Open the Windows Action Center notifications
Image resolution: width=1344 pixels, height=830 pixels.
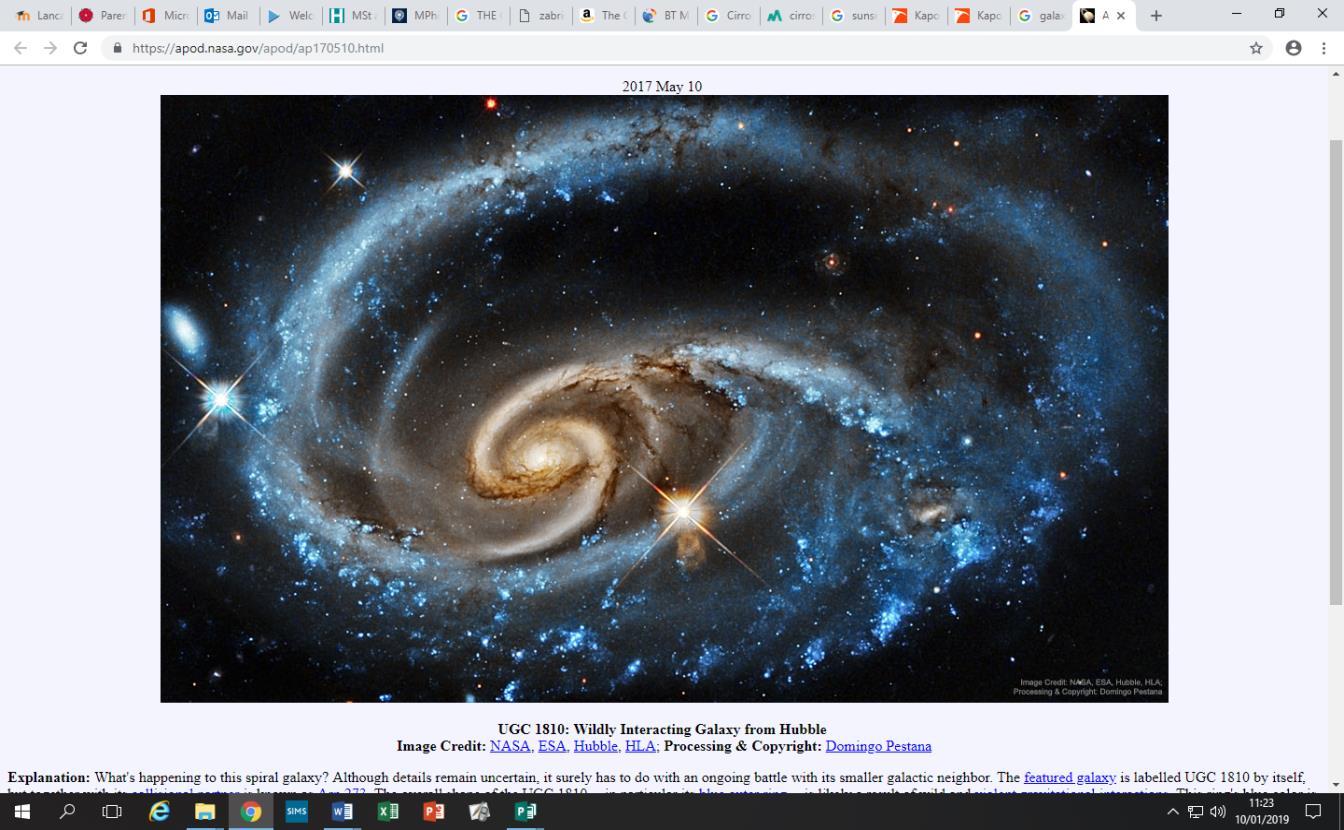(1314, 811)
